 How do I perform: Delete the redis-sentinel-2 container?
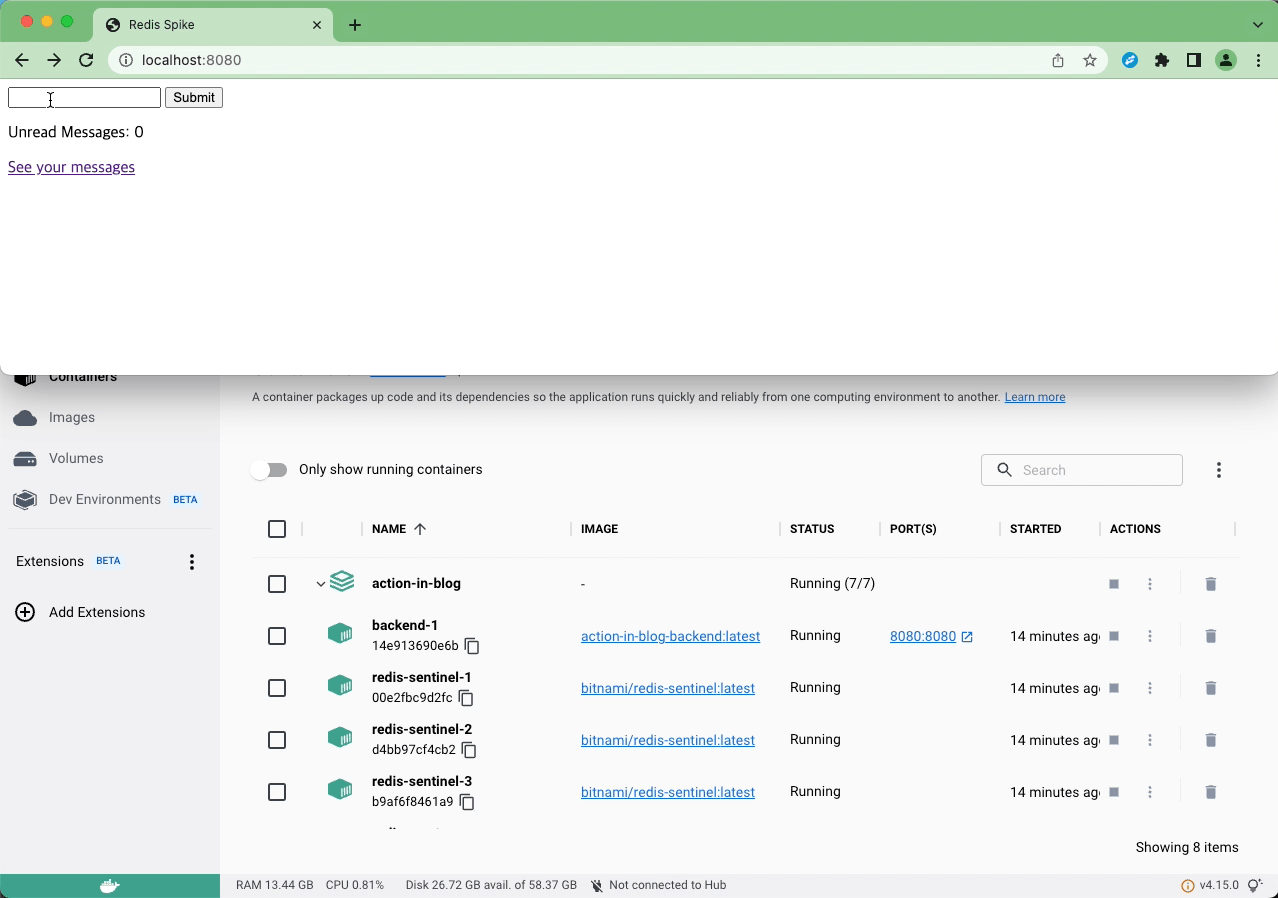click(x=1211, y=740)
